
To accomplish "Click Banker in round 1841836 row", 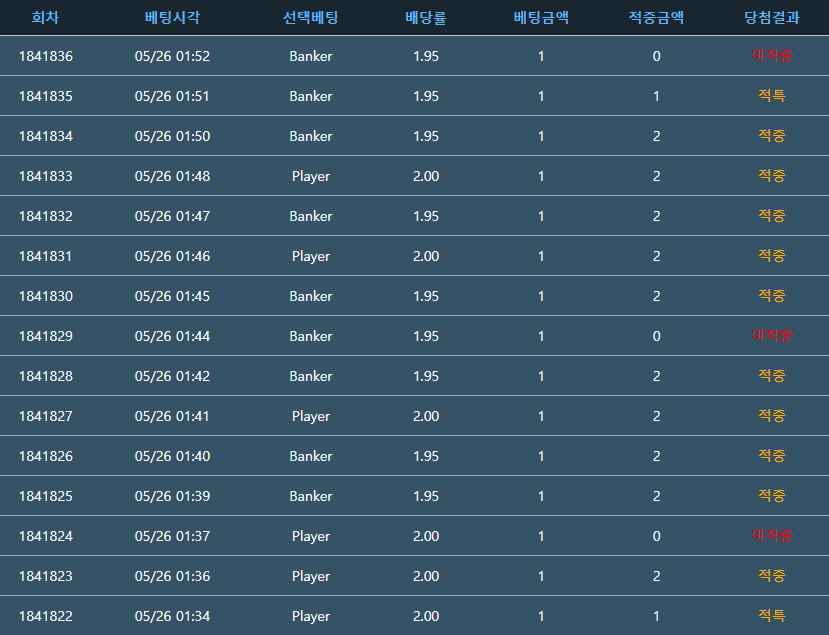I will 311,56.
